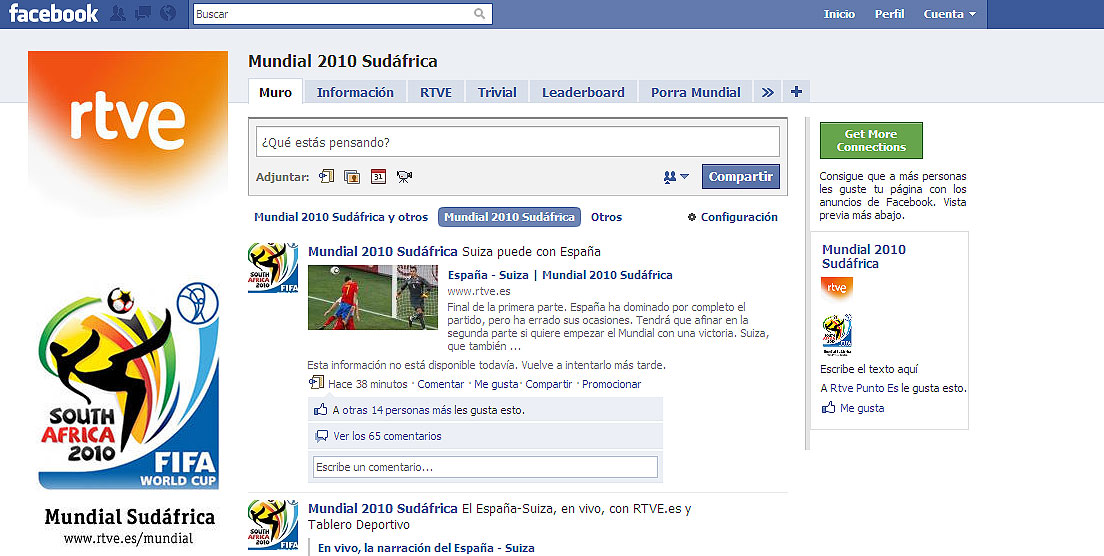
Task: Click the search magnifier icon
Action: pyautogui.click(x=480, y=14)
